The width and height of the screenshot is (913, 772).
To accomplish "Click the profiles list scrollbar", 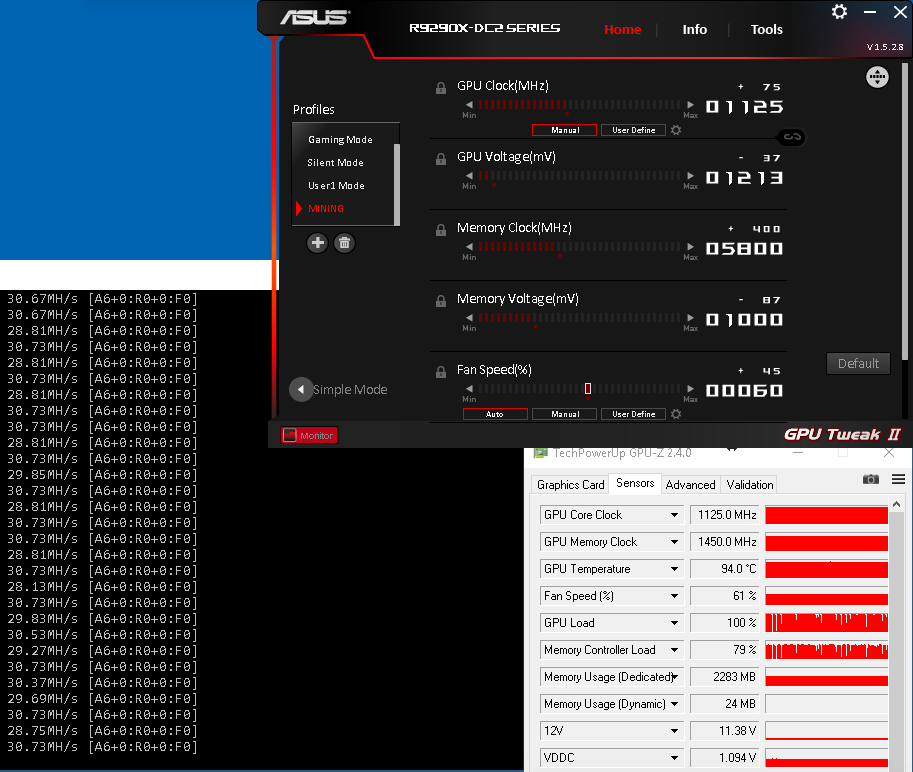I will [x=397, y=184].
